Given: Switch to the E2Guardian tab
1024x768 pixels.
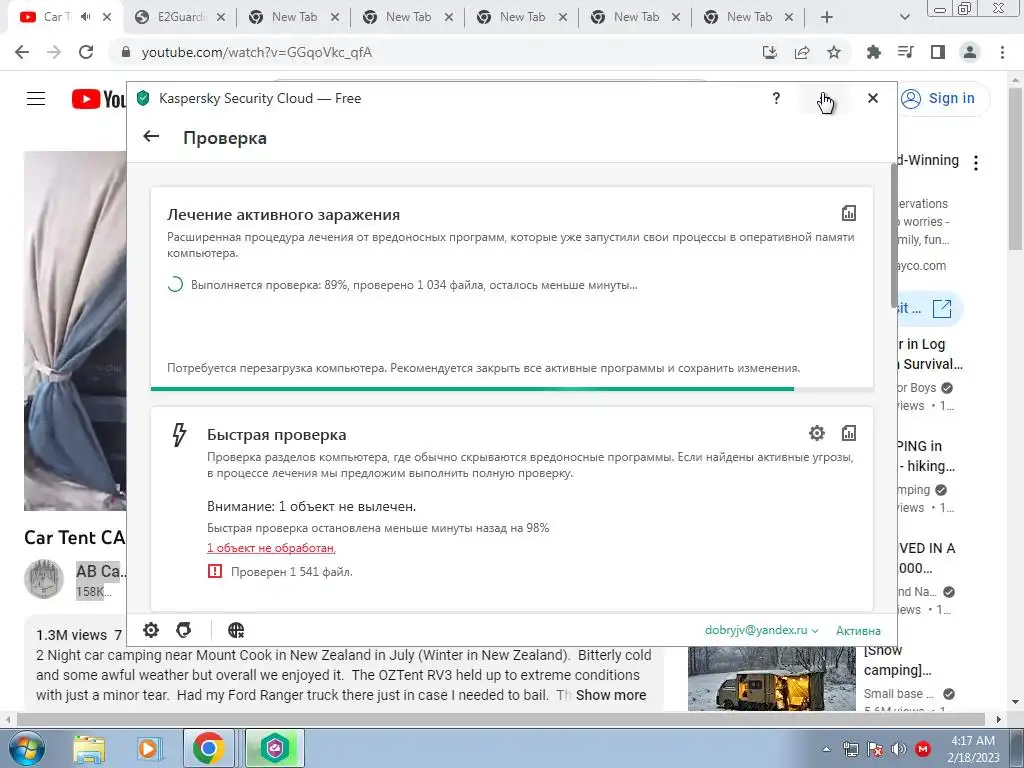Looking at the screenshot, I should (180, 18).
